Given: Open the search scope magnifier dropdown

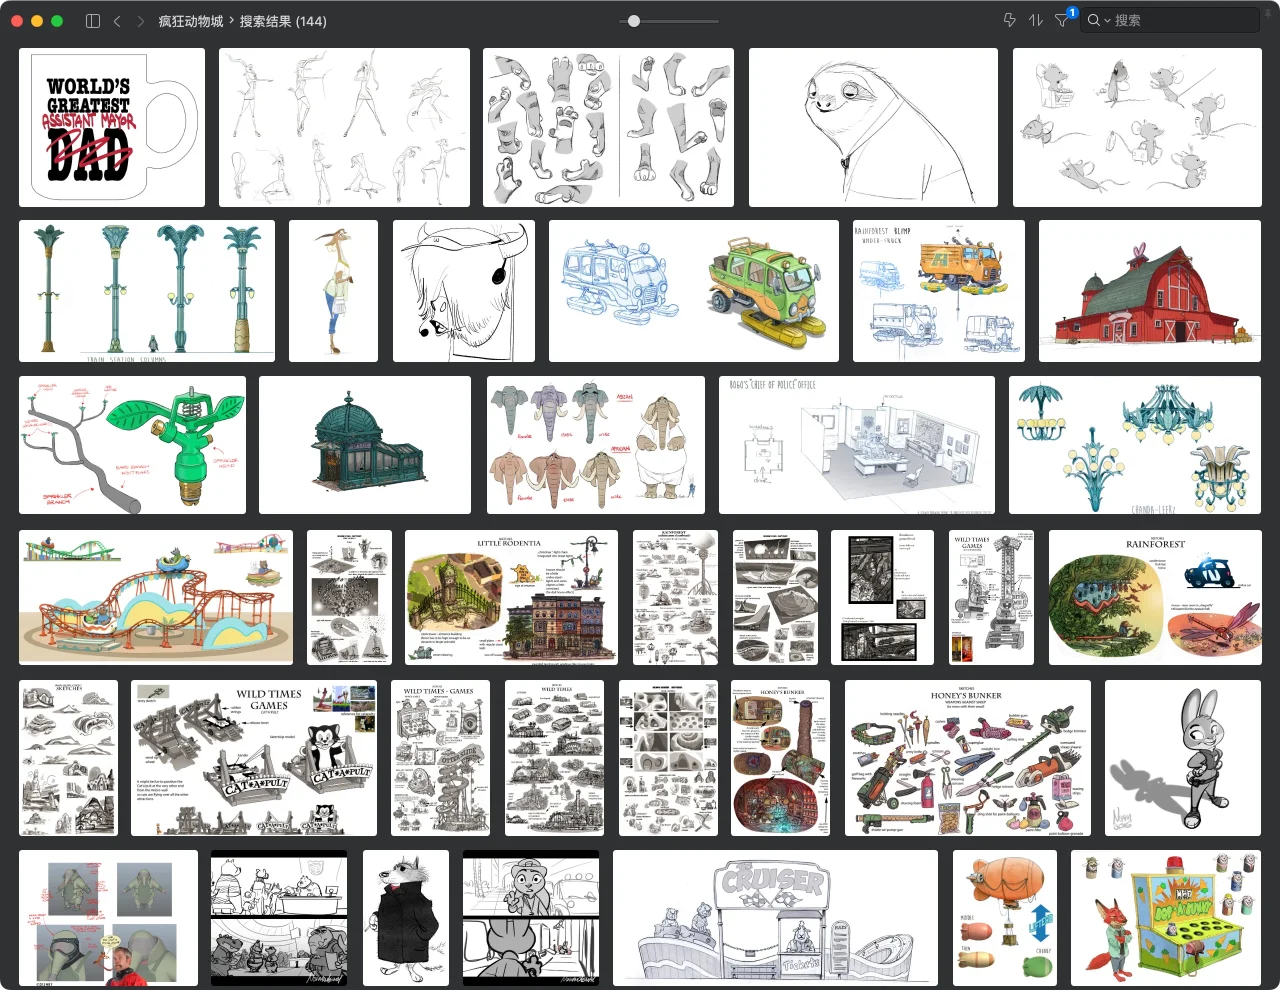Looking at the screenshot, I should tap(1099, 20).
